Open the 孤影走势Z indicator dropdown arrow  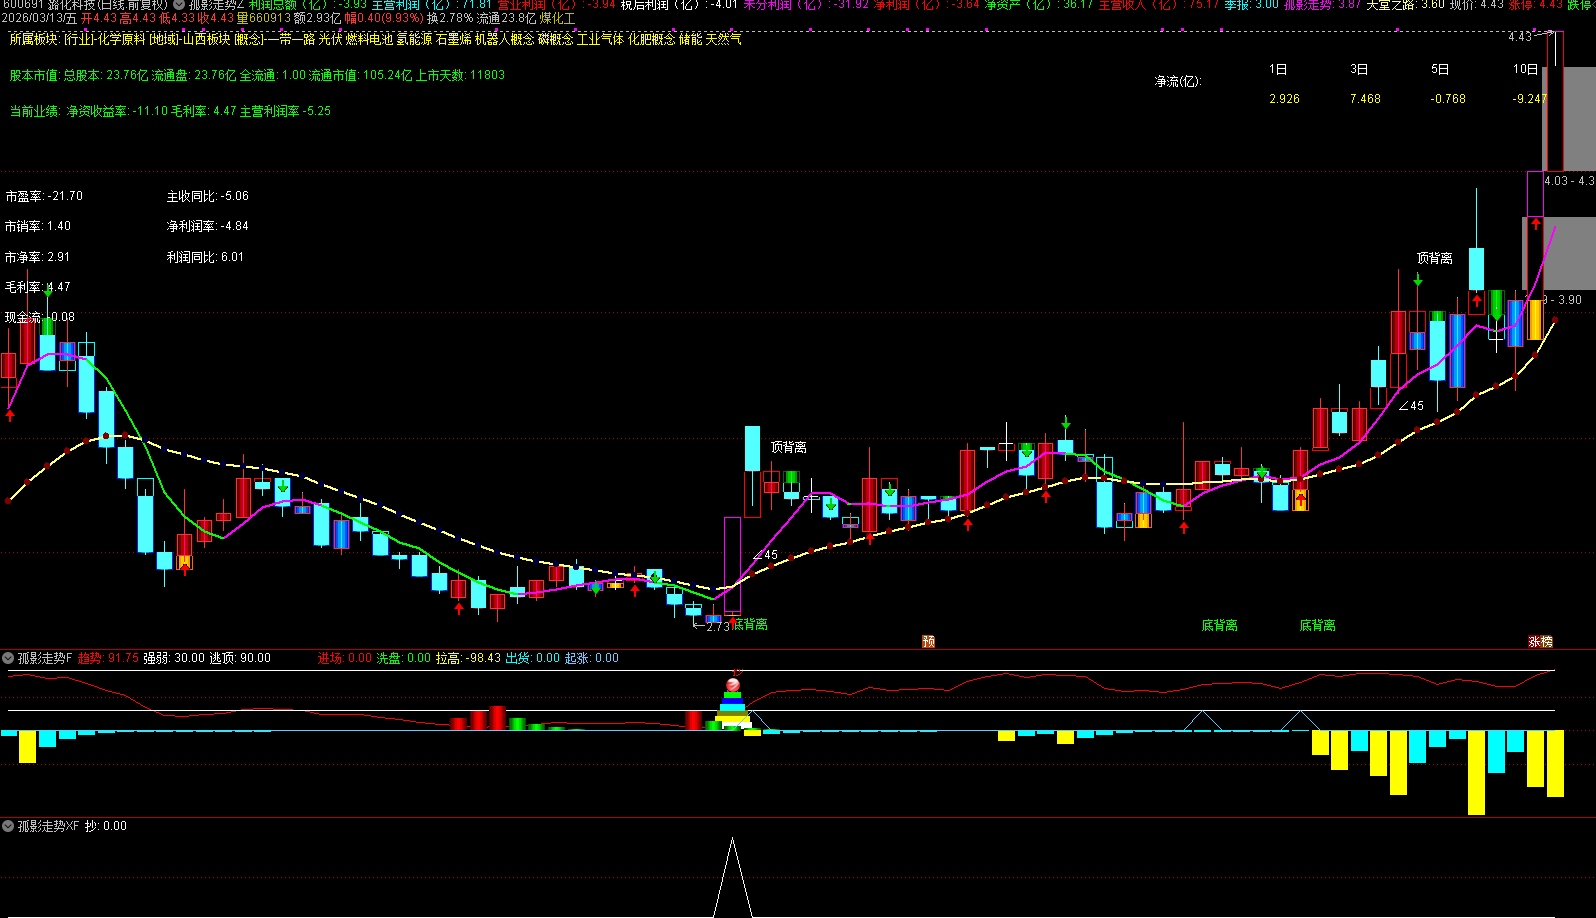[179, 4]
